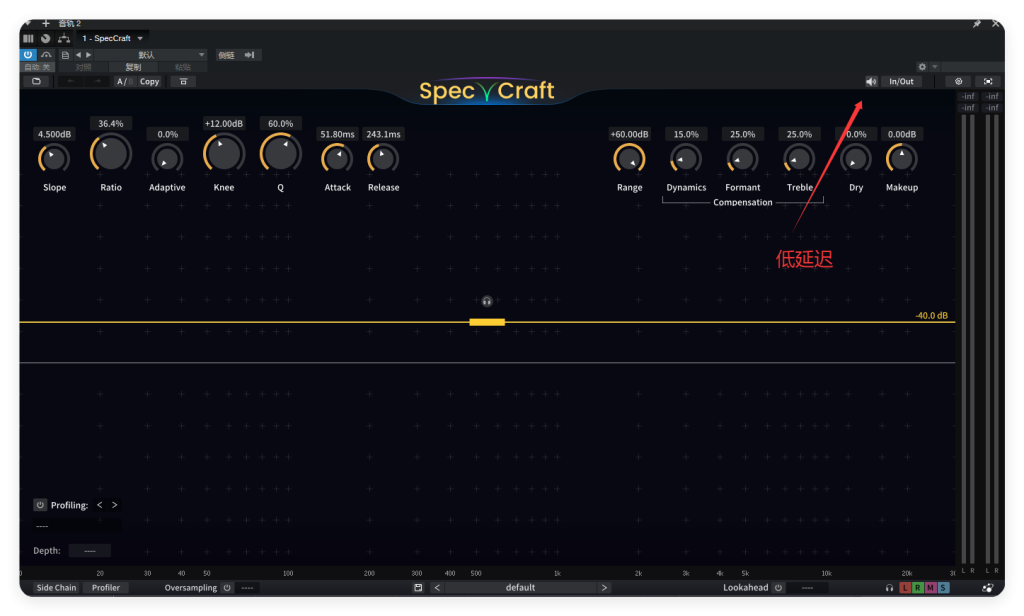Click the 36.4% Ratio value field
This screenshot has height=616, width=1024.
[x=111, y=123]
